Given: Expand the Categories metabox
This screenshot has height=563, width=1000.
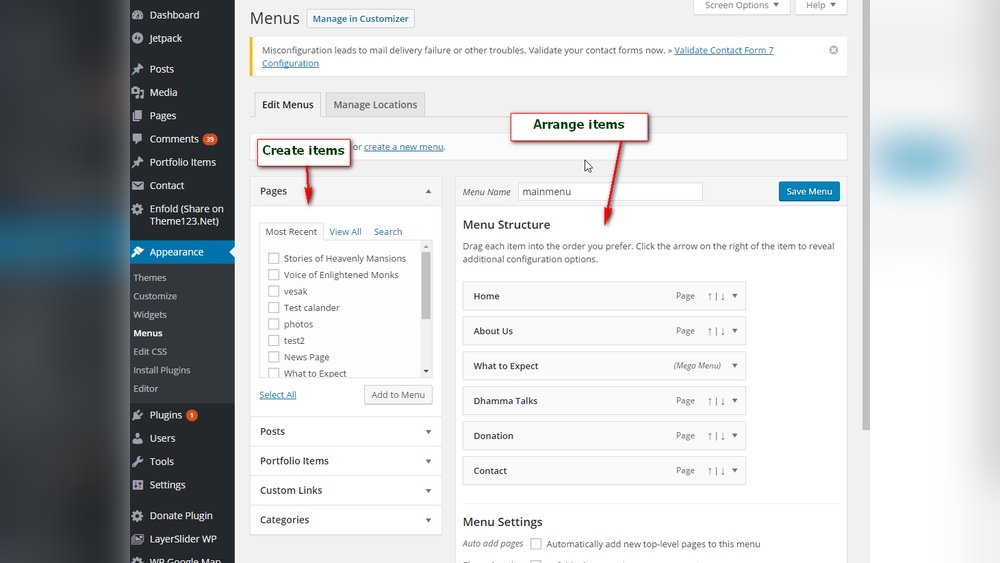Looking at the screenshot, I should tap(428, 520).
